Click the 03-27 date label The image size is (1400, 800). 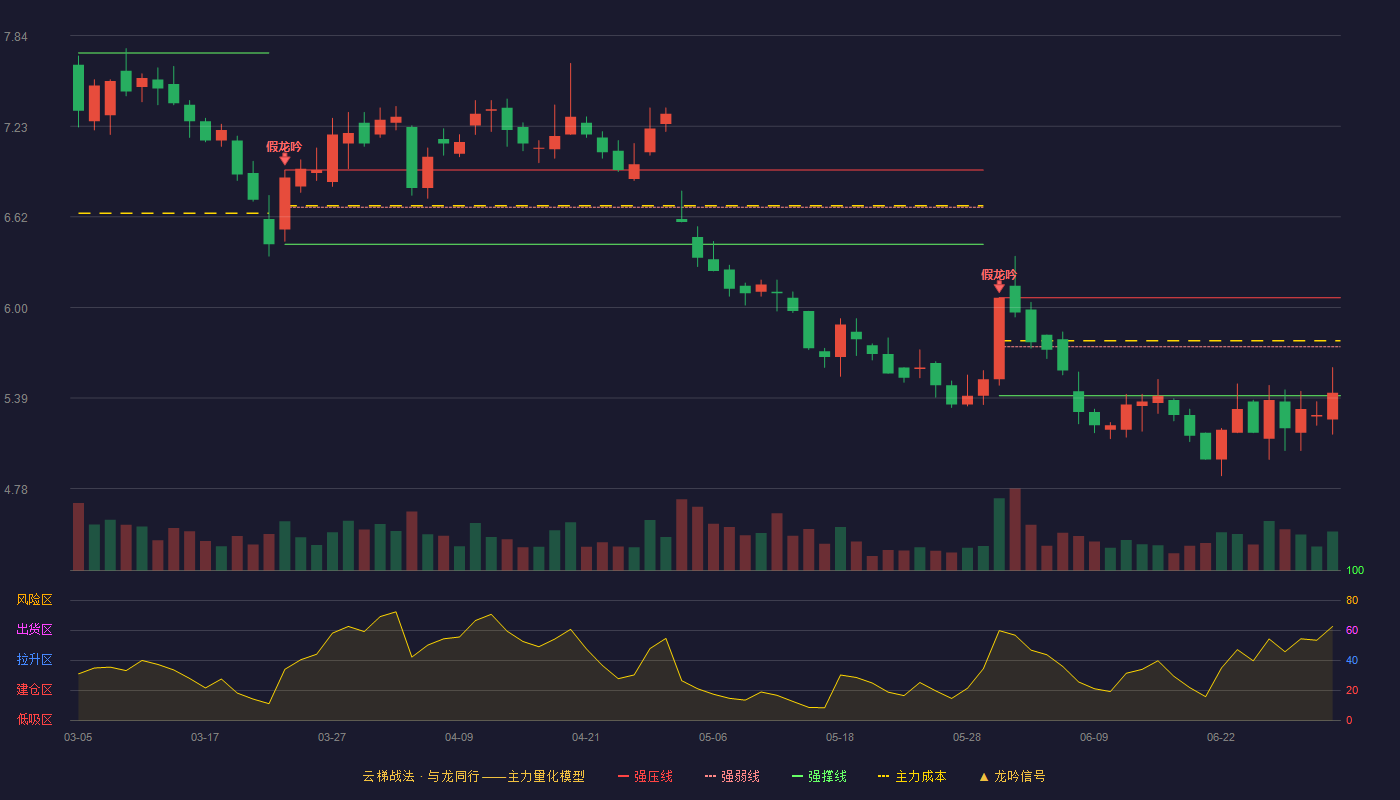tap(332, 737)
